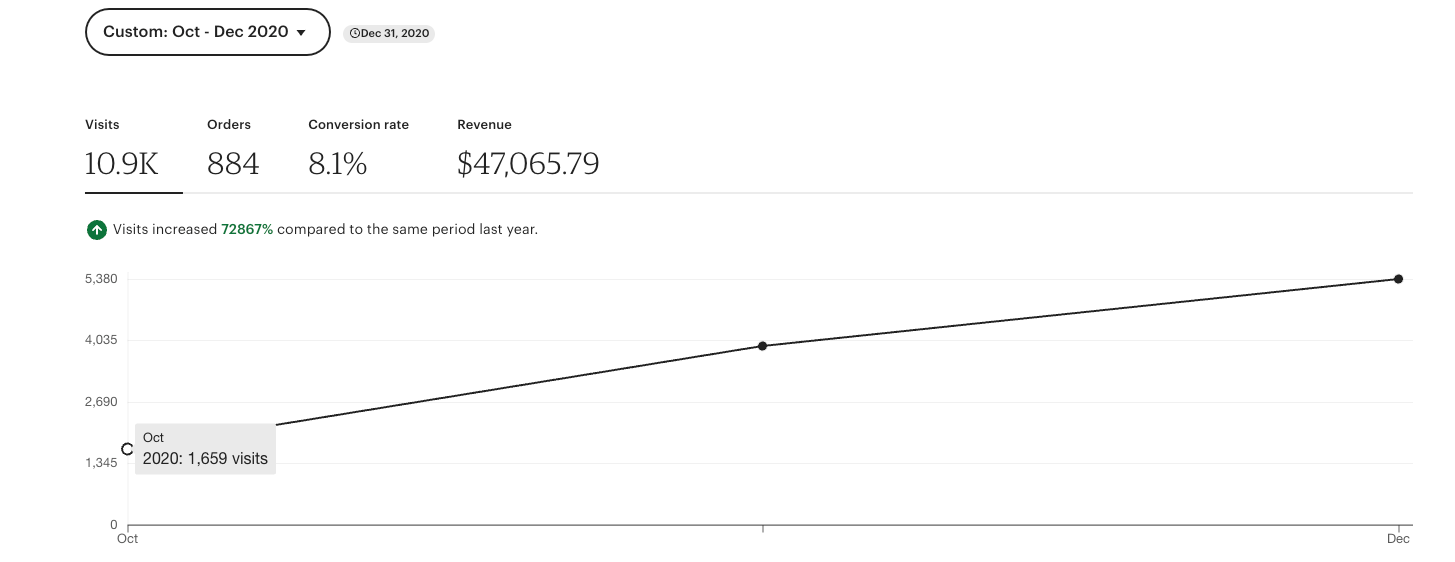The width and height of the screenshot is (1455, 562).
Task: Click the clock icon beside Dec 31, 2020
Action: (x=353, y=34)
